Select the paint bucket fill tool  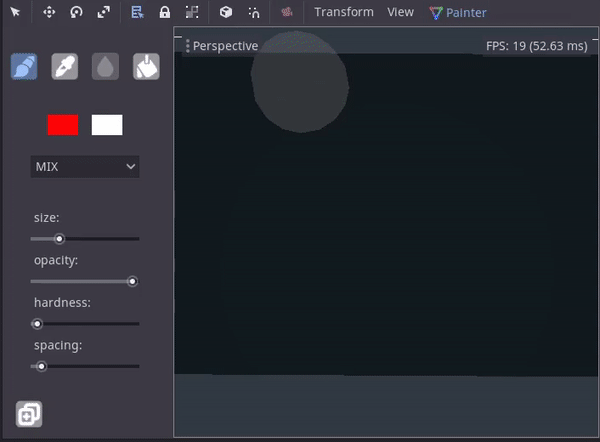click(146, 66)
